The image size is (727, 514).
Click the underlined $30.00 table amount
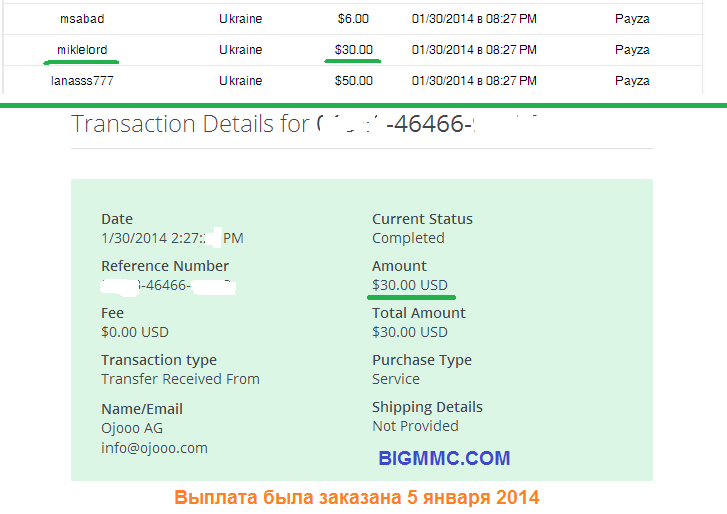click(x=353, y=49)
